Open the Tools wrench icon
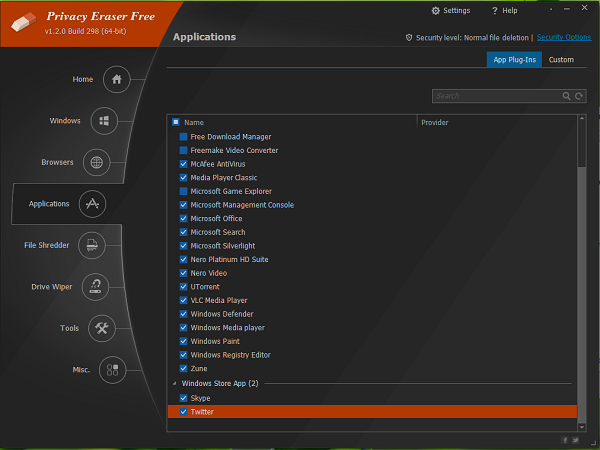This screenshot has width=600, height=450. 102,328
